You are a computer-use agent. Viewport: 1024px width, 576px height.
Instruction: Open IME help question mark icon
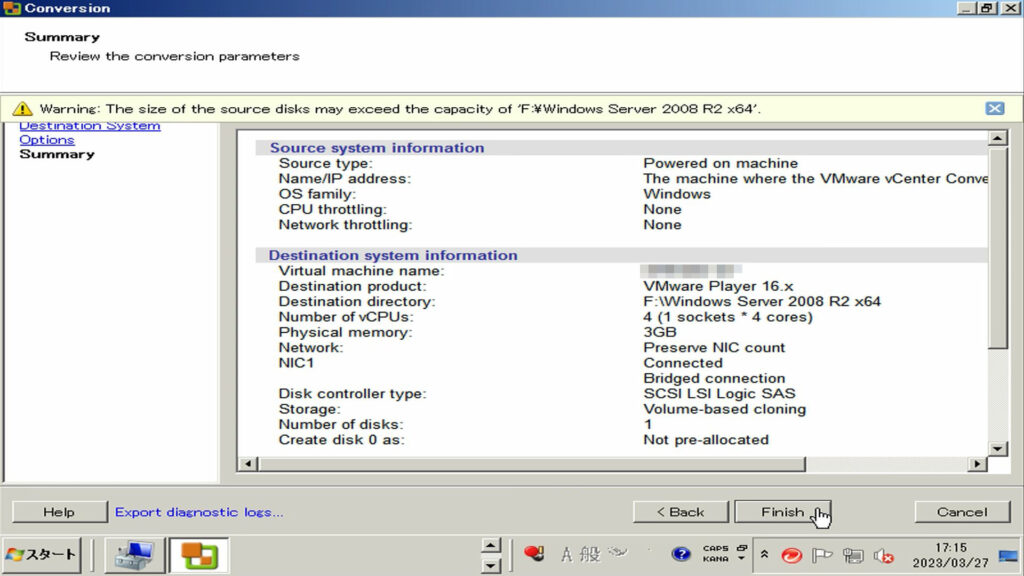point(680,554)
